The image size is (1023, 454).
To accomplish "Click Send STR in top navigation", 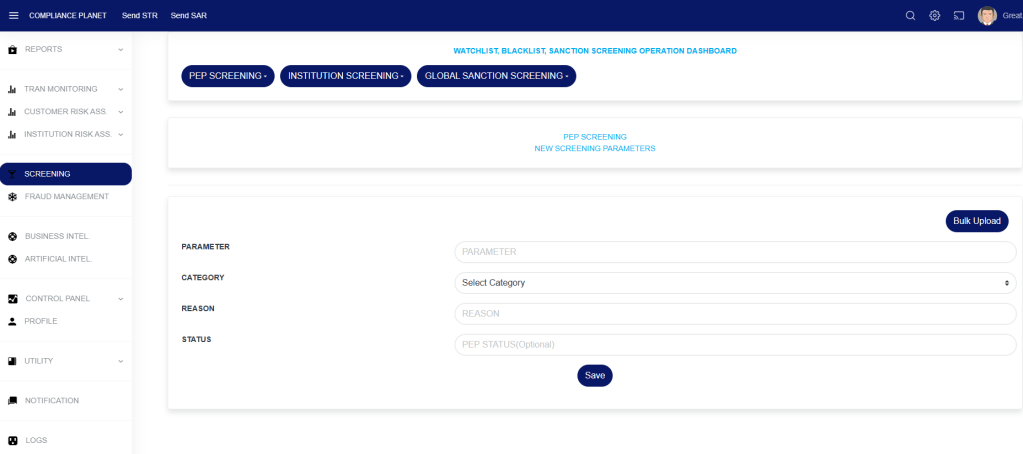I will [139, 15].
